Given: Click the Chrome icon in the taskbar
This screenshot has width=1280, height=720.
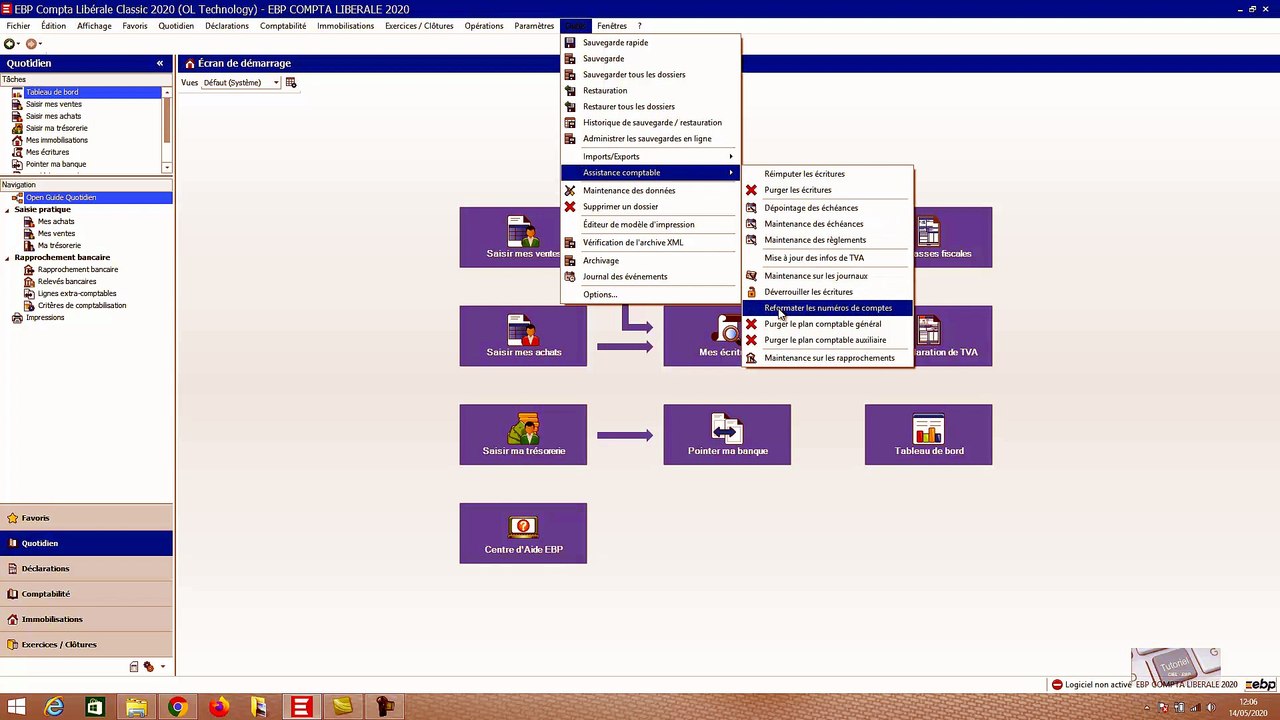Looking at the screenshot, I should 177,707.
